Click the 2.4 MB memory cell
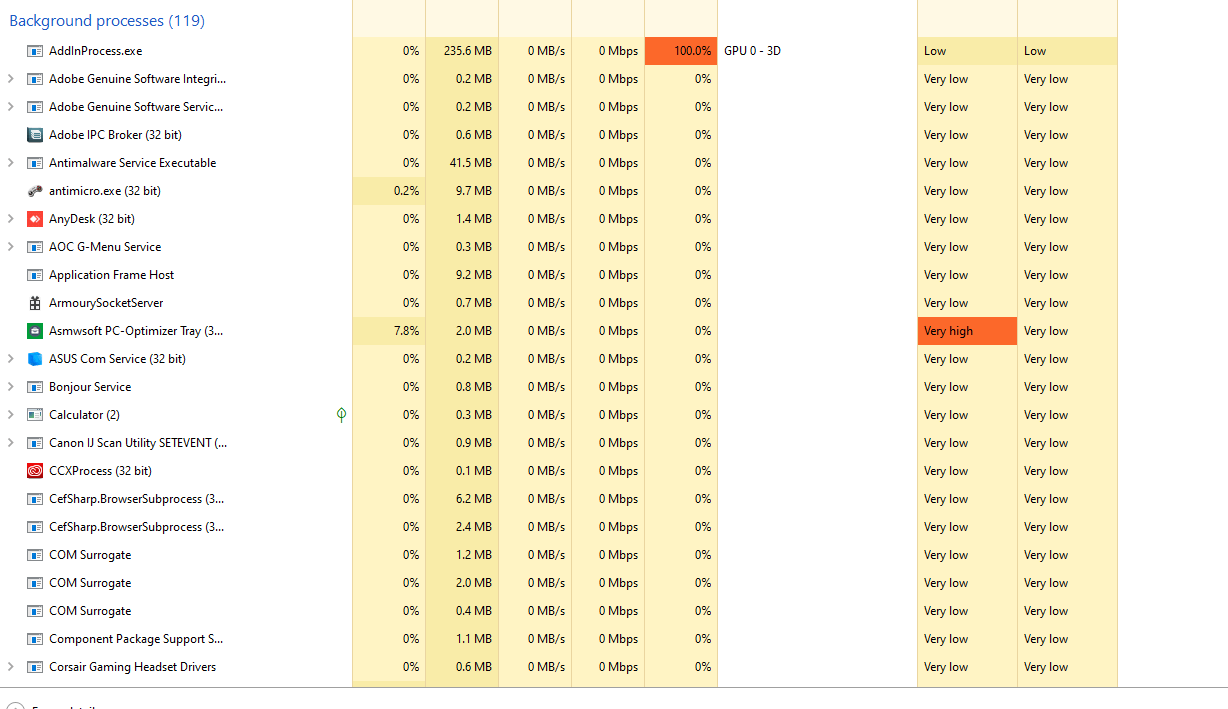The width and height of the screenshot is (1228, 709). coord(462,527)
